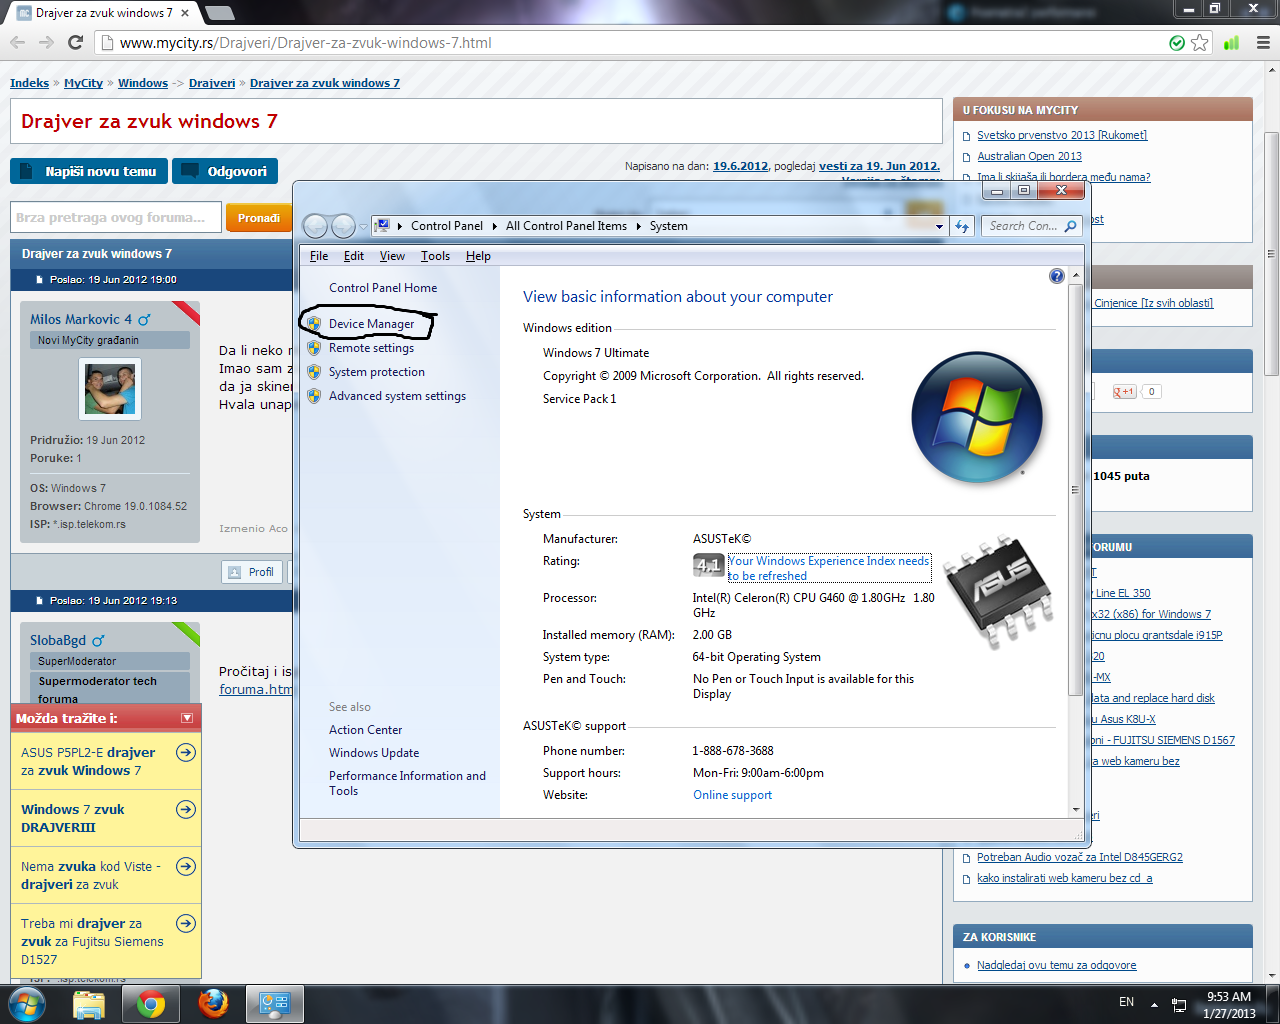Screen dimensions: 1280x1024
Task: Click the Google +1 button
Action: pyautogui.click(x=1125, y=392)
